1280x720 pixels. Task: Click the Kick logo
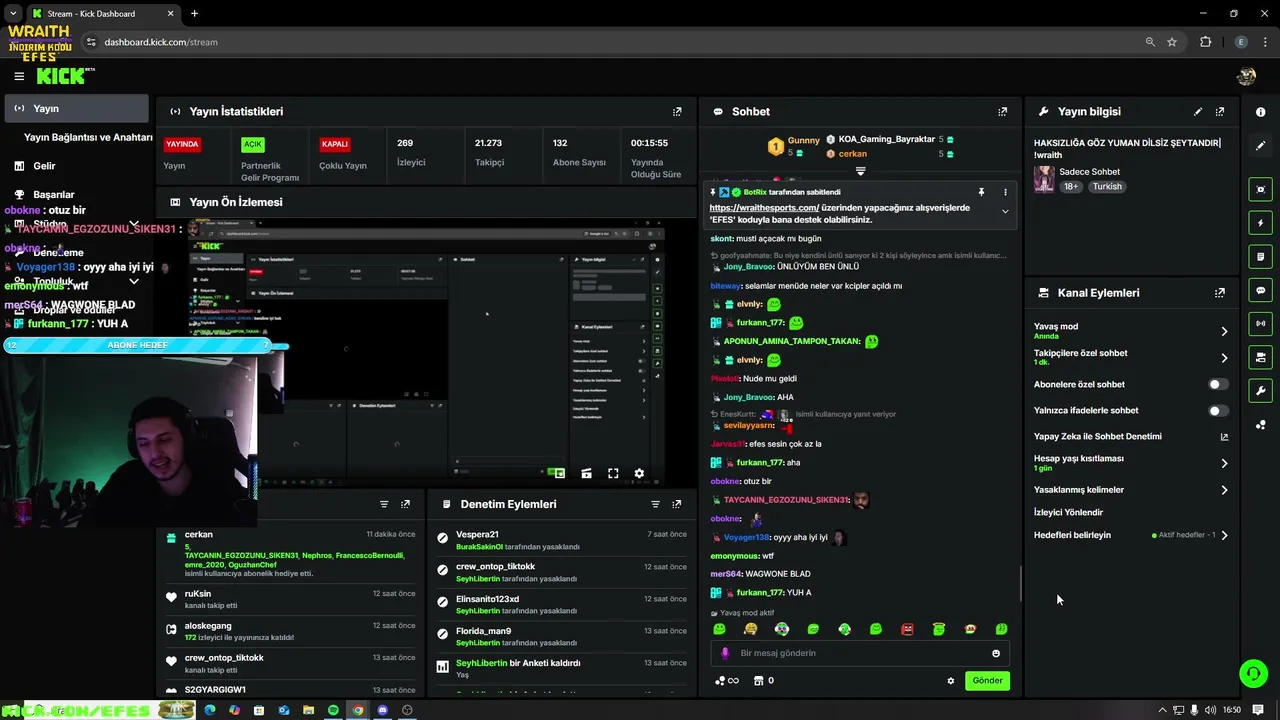(x=65, y=76)
